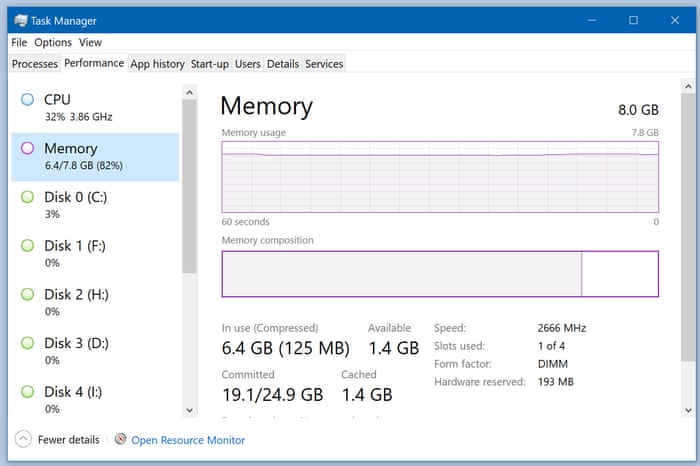The width and height of the screenshot is (700, 466).
Task: Switch to the Start-up tab
Action: (x=209, y=64)
